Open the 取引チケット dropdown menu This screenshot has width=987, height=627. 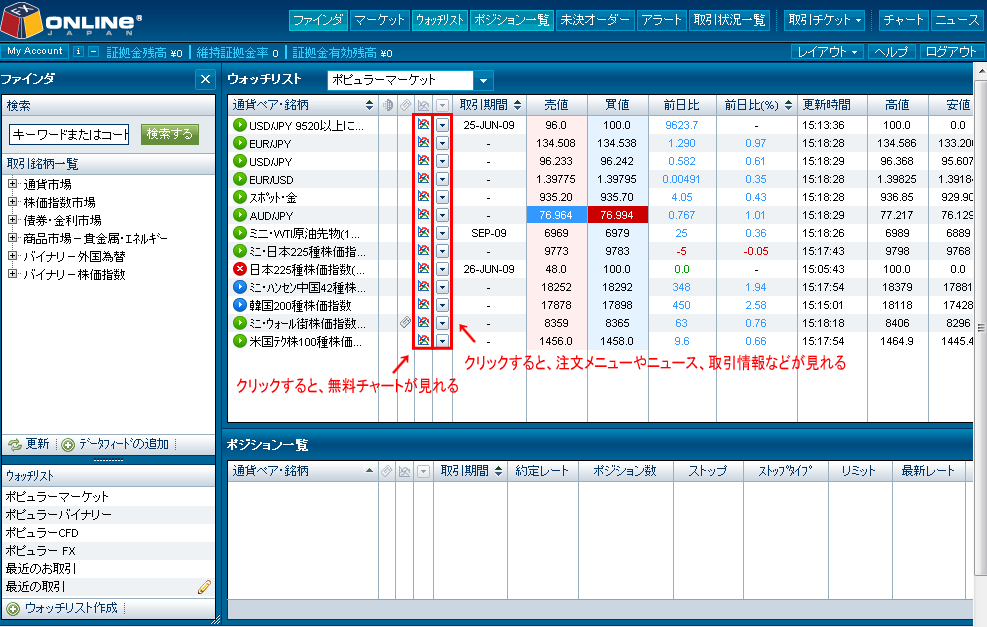click(825, 20)
